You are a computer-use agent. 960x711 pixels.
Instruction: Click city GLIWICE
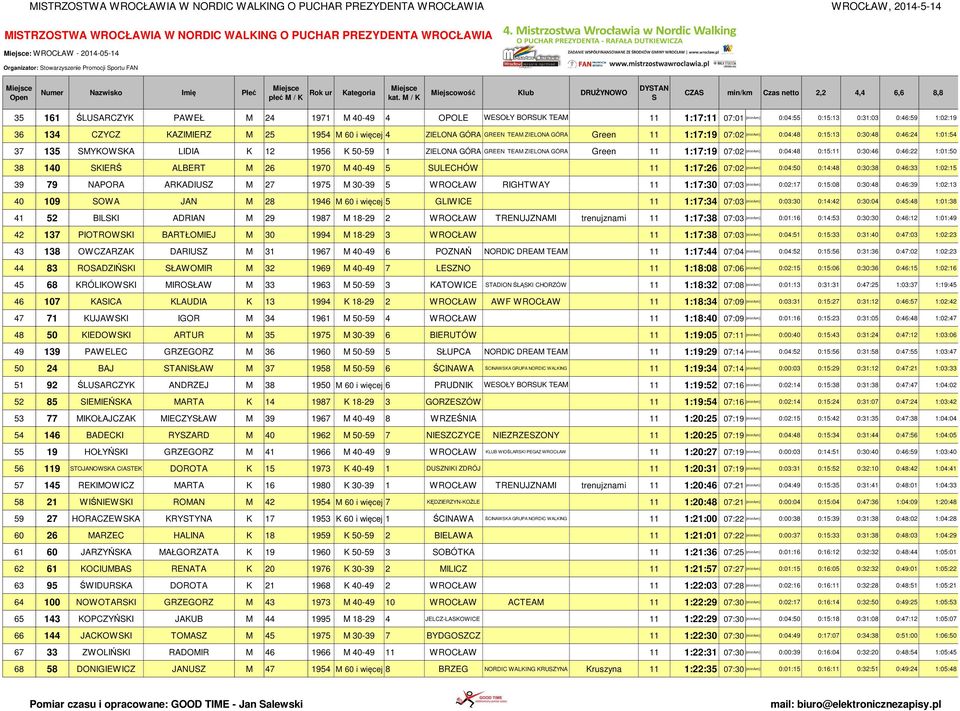(453, 201)
